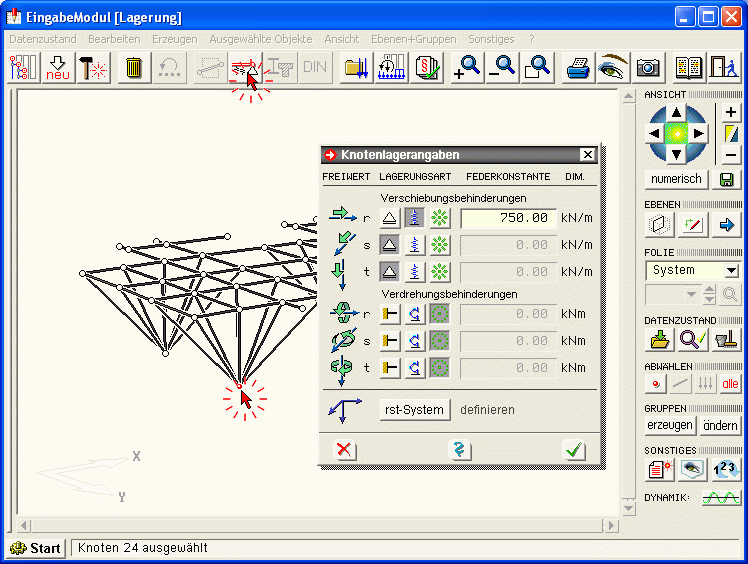Open the Ebenen+Gruppen menu
748x564 pixels.
[x=412, y=39]
